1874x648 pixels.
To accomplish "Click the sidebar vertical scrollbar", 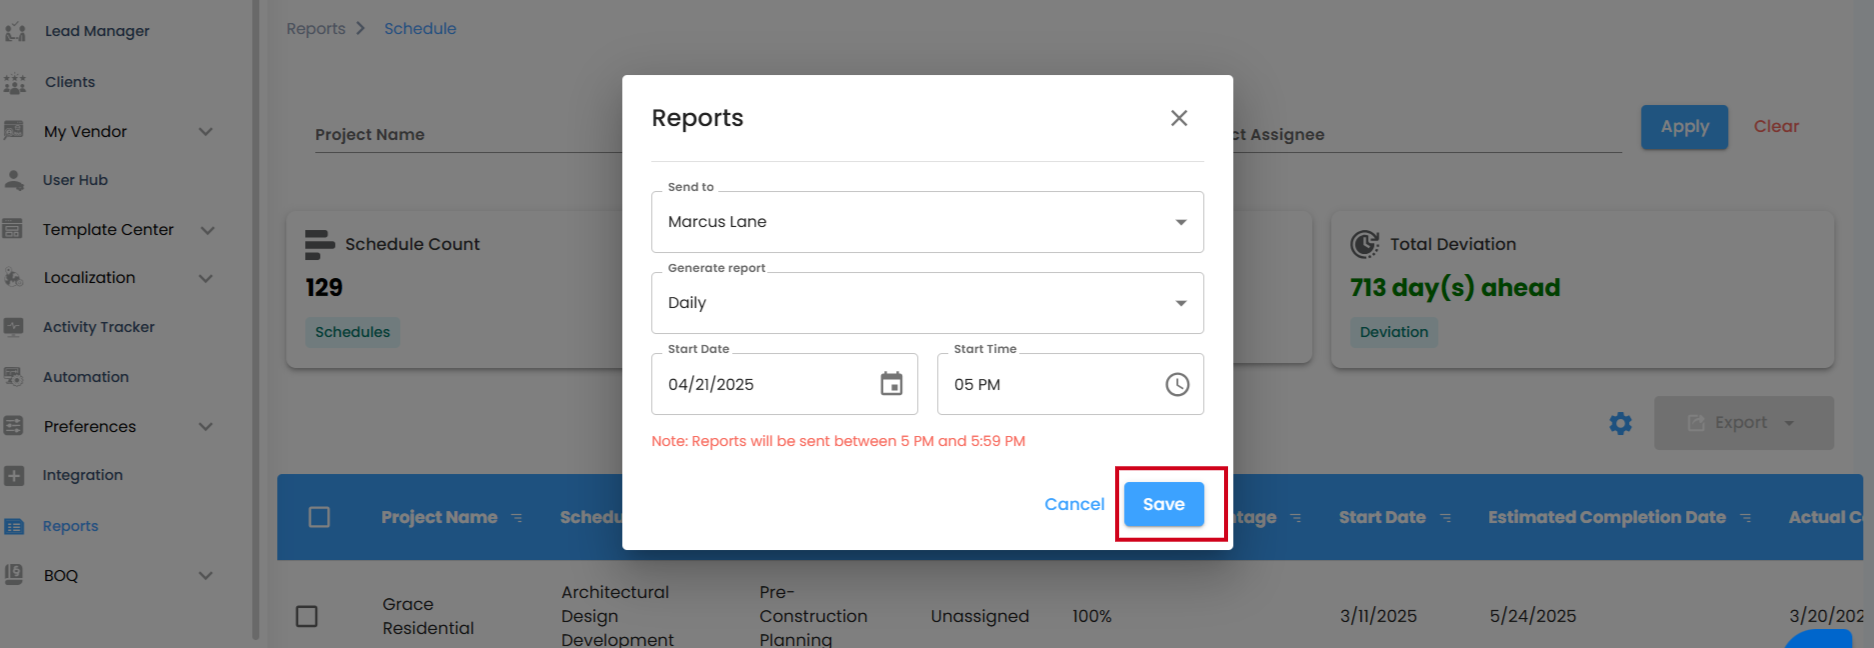I will pos(256,320).
